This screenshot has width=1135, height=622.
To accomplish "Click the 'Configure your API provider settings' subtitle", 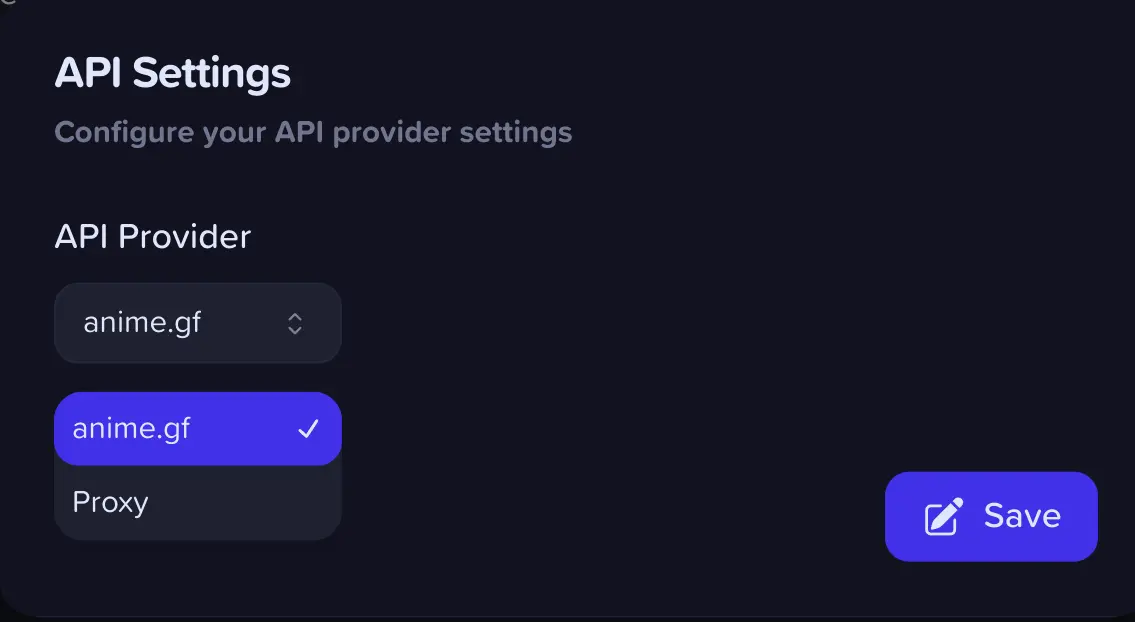I will pos(313,133).
